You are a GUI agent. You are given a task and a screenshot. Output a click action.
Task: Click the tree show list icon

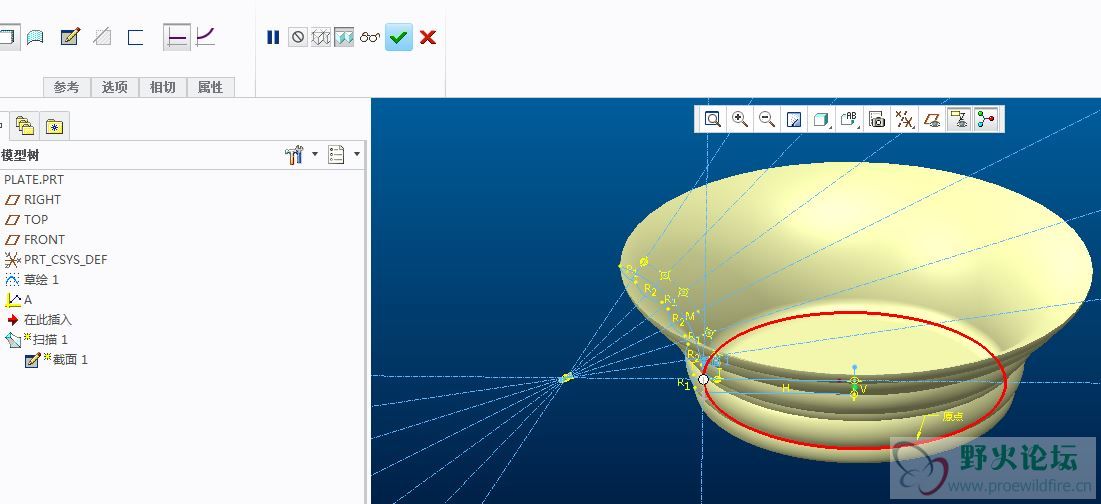(x=336, y=154)
